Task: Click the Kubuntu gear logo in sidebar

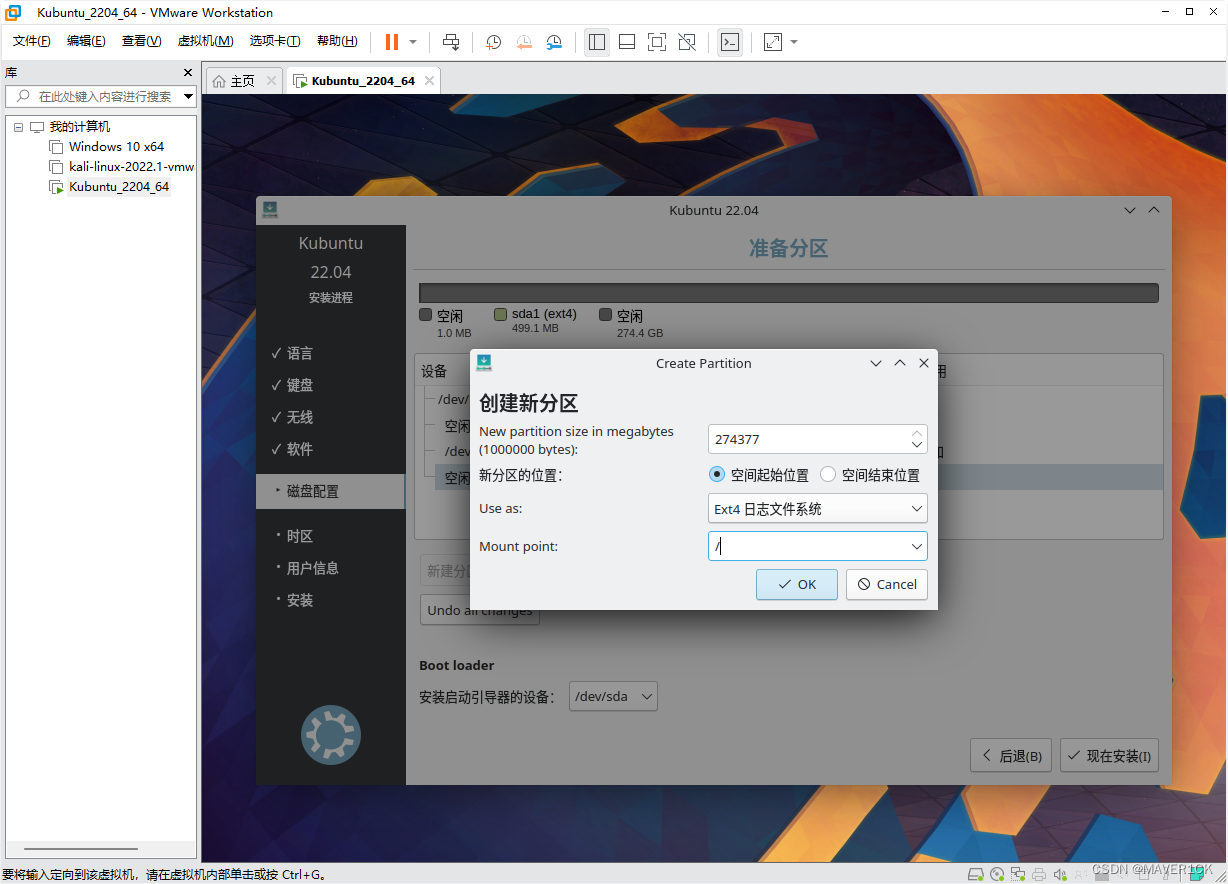Action: (x=331, y=736)
